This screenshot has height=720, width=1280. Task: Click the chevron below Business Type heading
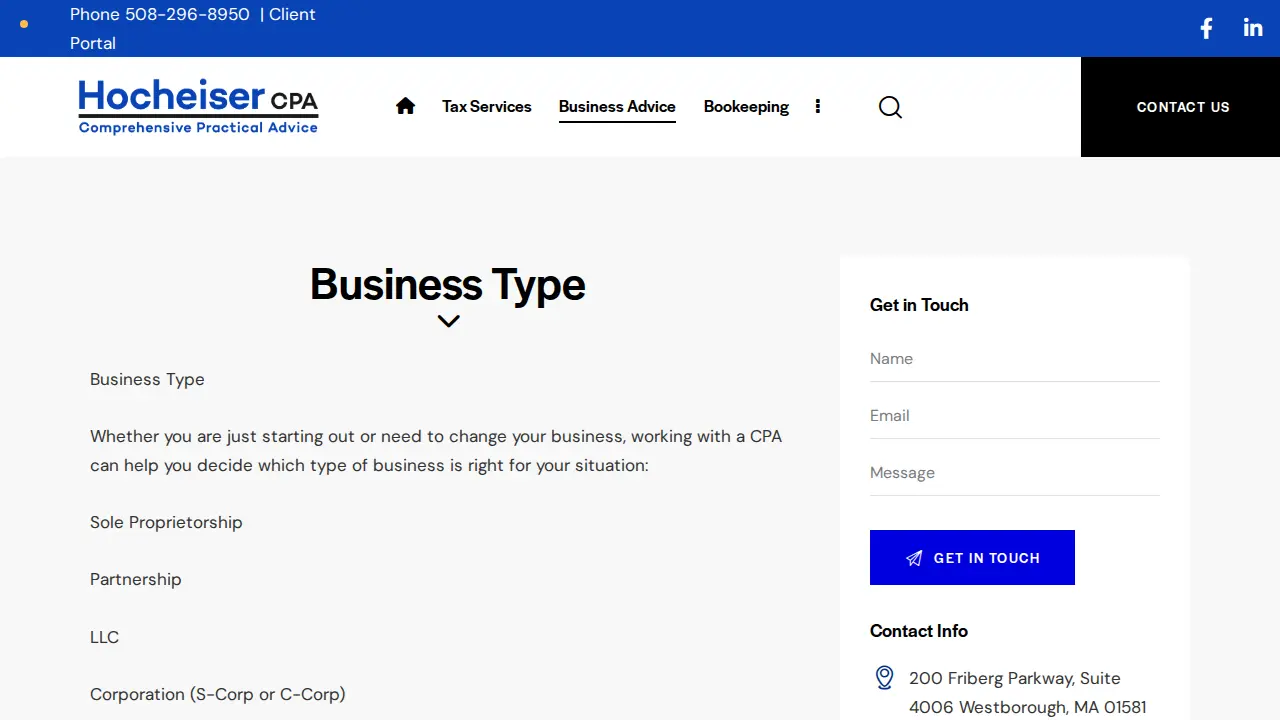[x=448, y=321]
